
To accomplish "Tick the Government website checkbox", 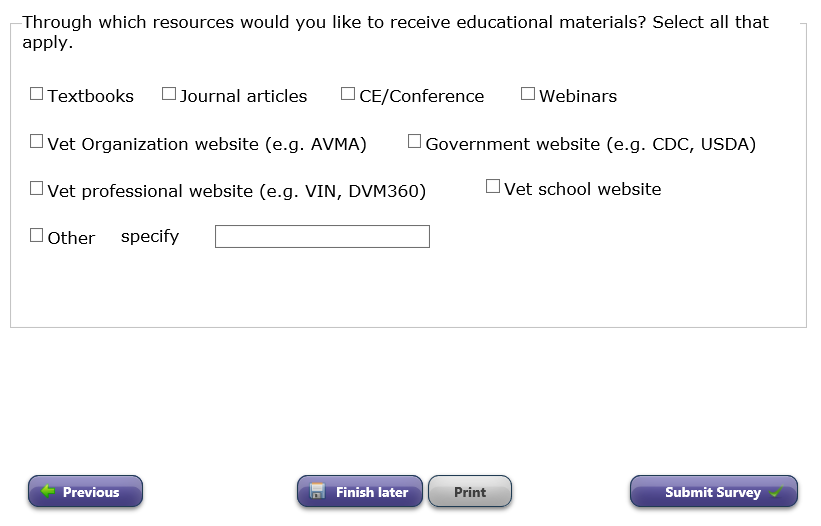I will [x=415, y=142].
